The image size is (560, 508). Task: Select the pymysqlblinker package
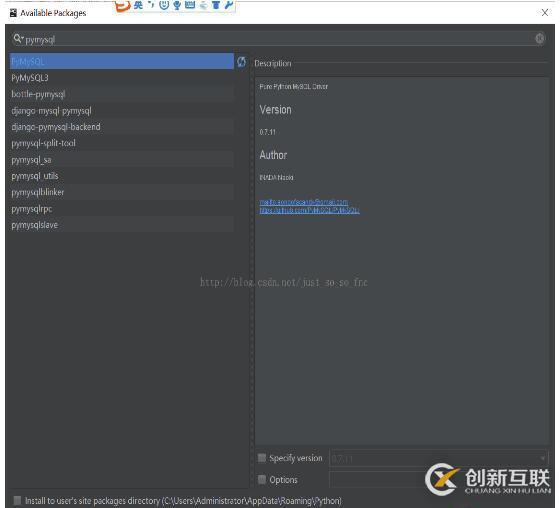122,192
